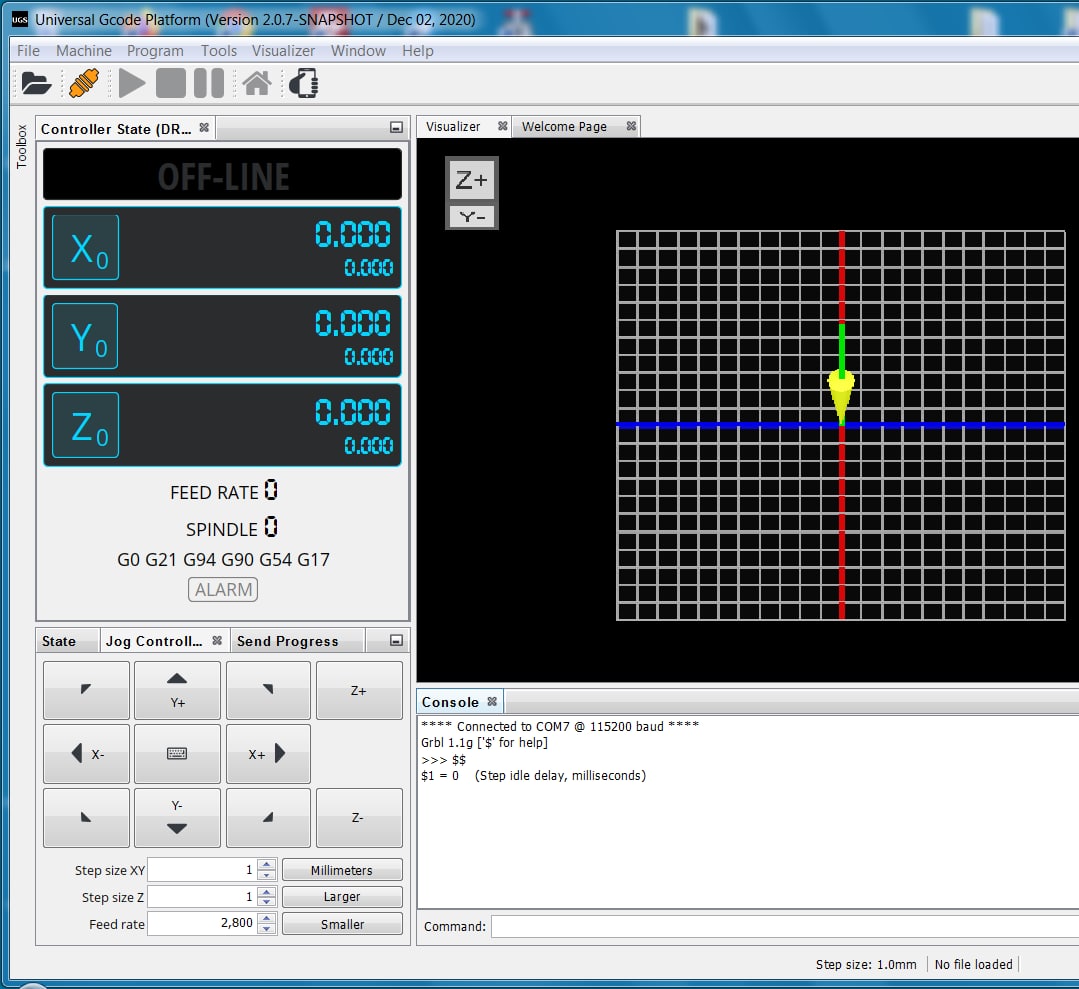This screenshot has height=989, width=1079.
Task: Minimize the Controller State panel group
Action: pyautogui.click(x=396, y=127)
